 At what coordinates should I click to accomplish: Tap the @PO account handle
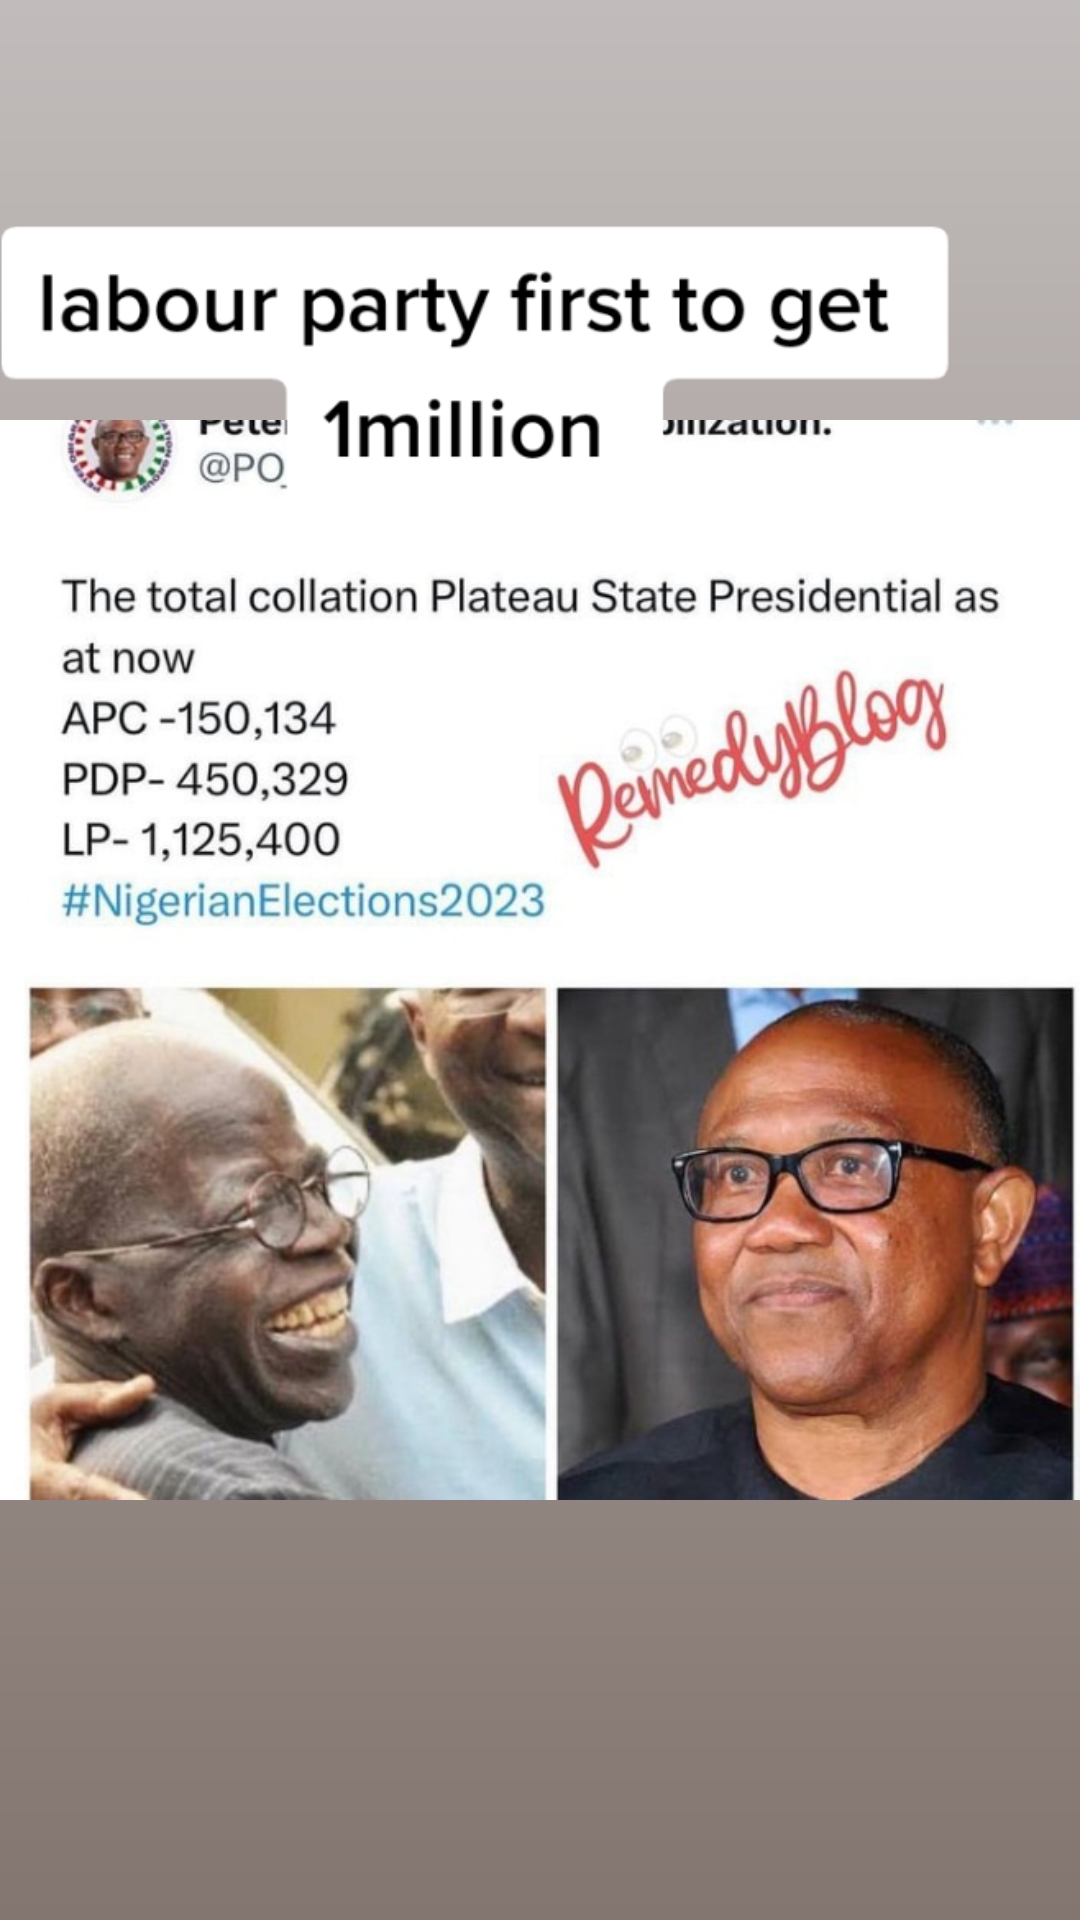(242, 467)
